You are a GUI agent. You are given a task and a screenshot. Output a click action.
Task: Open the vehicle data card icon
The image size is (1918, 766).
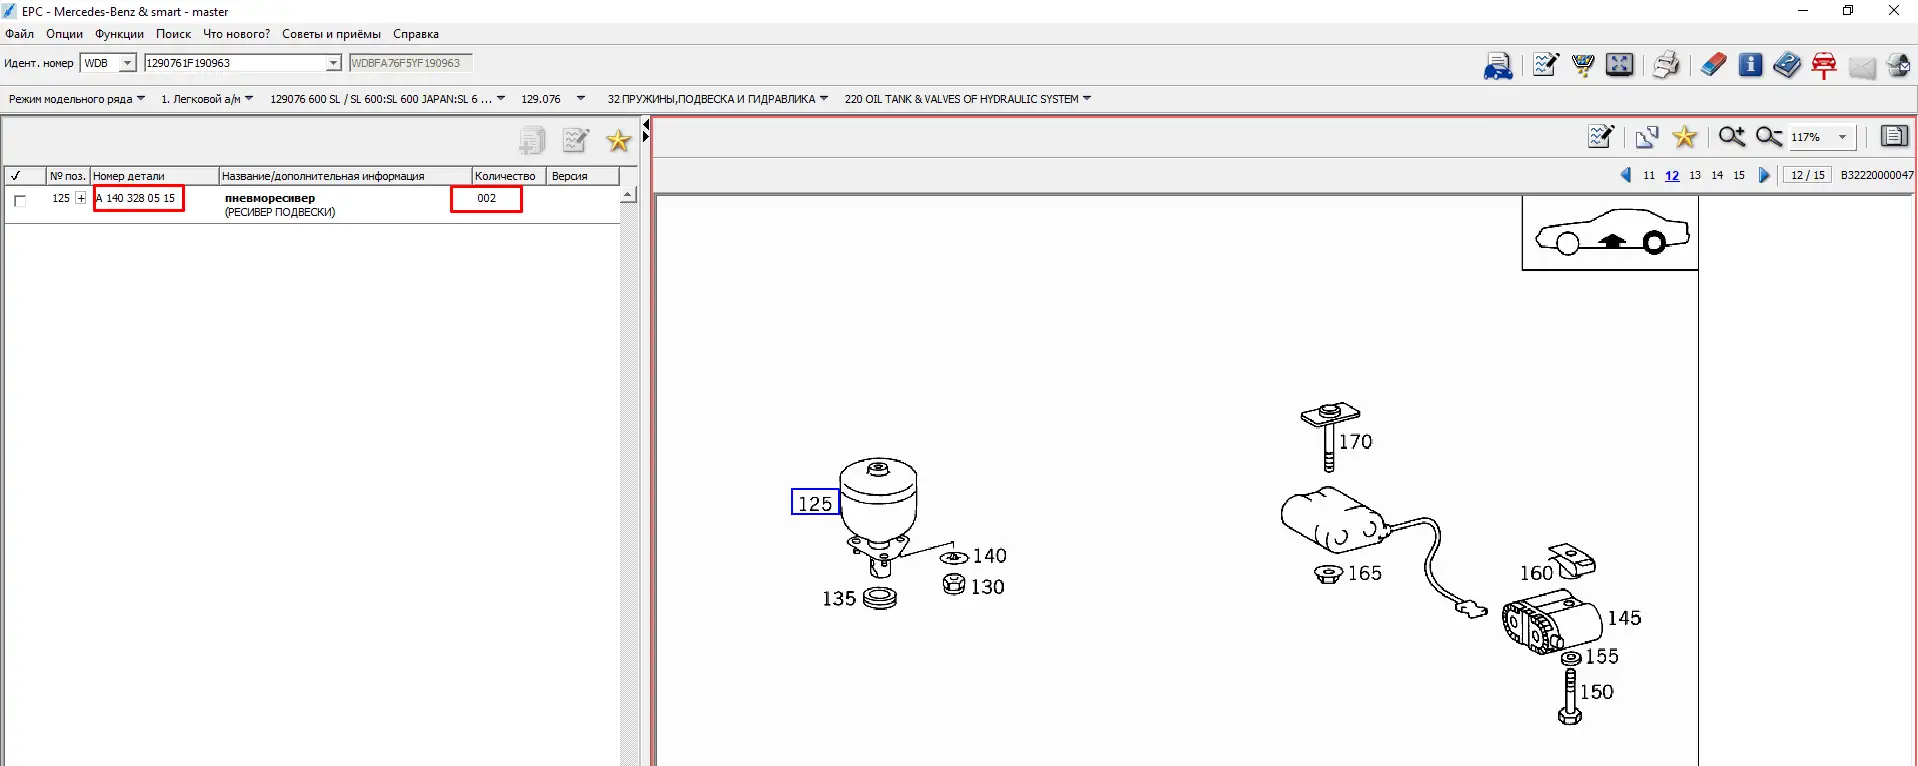[x=1497, y=66]
